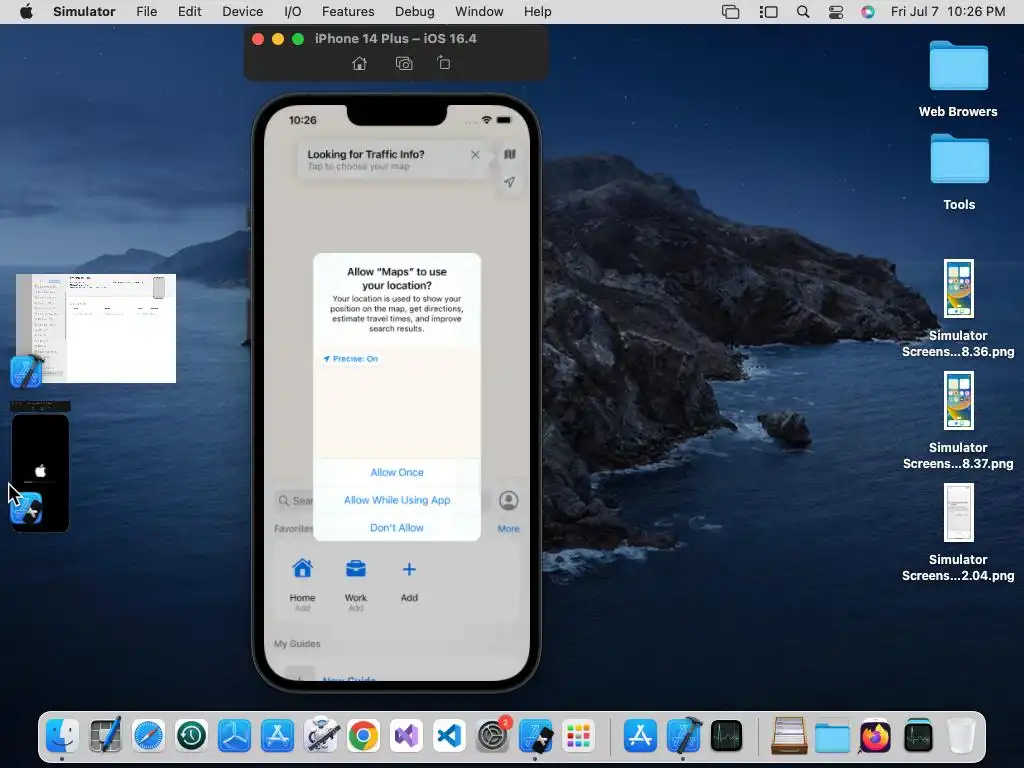The height and width of the screenshot is (768, 1024).
Task: Open 'More' favorites link in Maps
Action: 509,529
